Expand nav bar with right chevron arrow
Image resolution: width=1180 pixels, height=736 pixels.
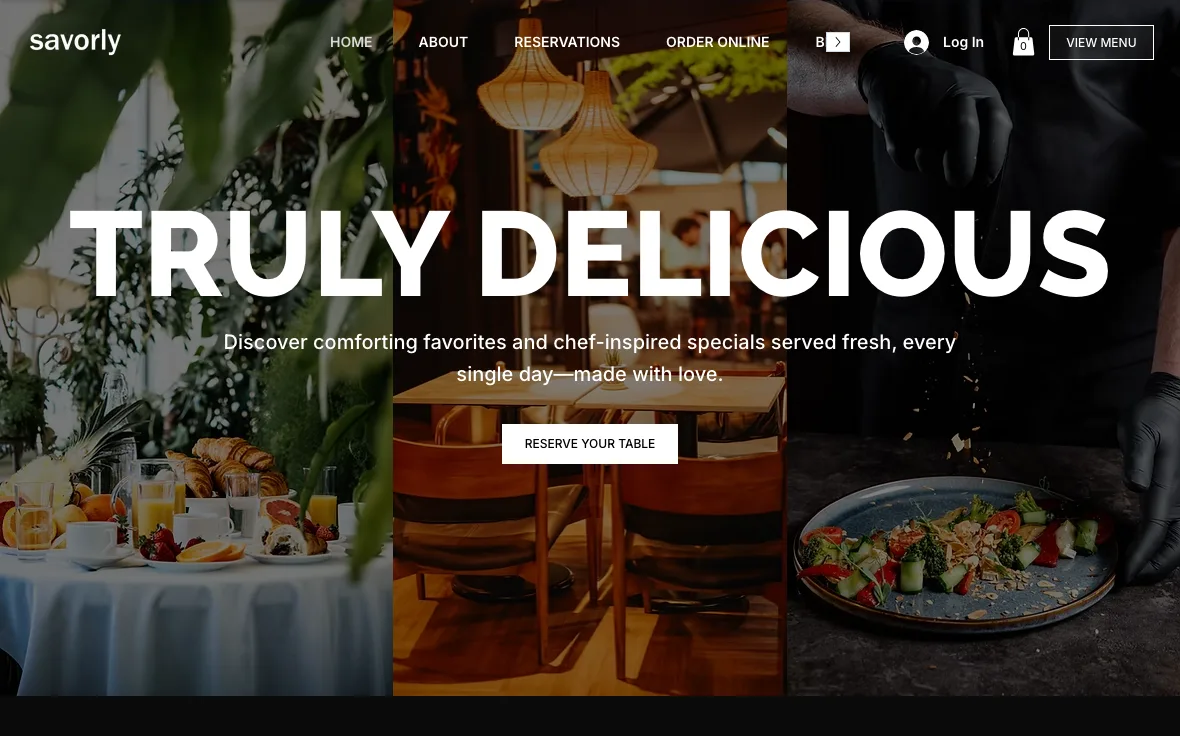(838, 42)
